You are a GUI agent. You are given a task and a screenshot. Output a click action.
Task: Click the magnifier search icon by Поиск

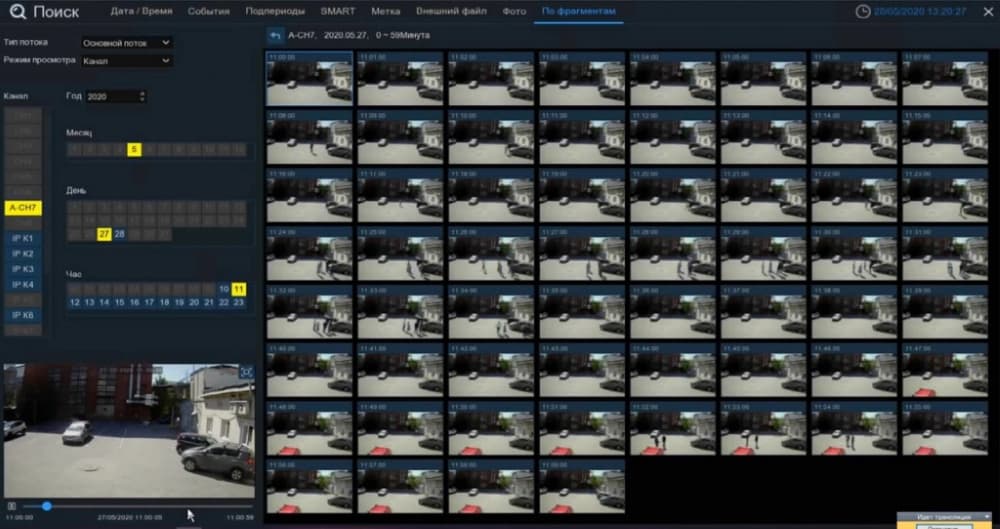(18, 11)
